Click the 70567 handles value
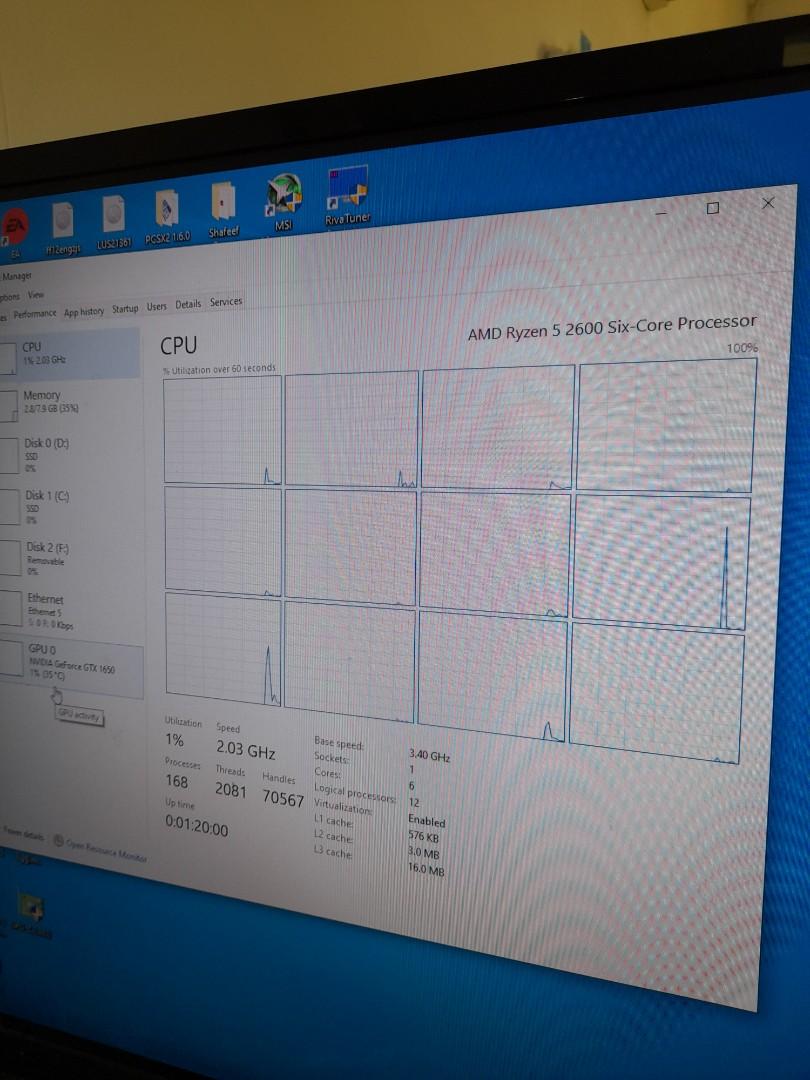Screen dimensions: 810x1080 [283, 798]
